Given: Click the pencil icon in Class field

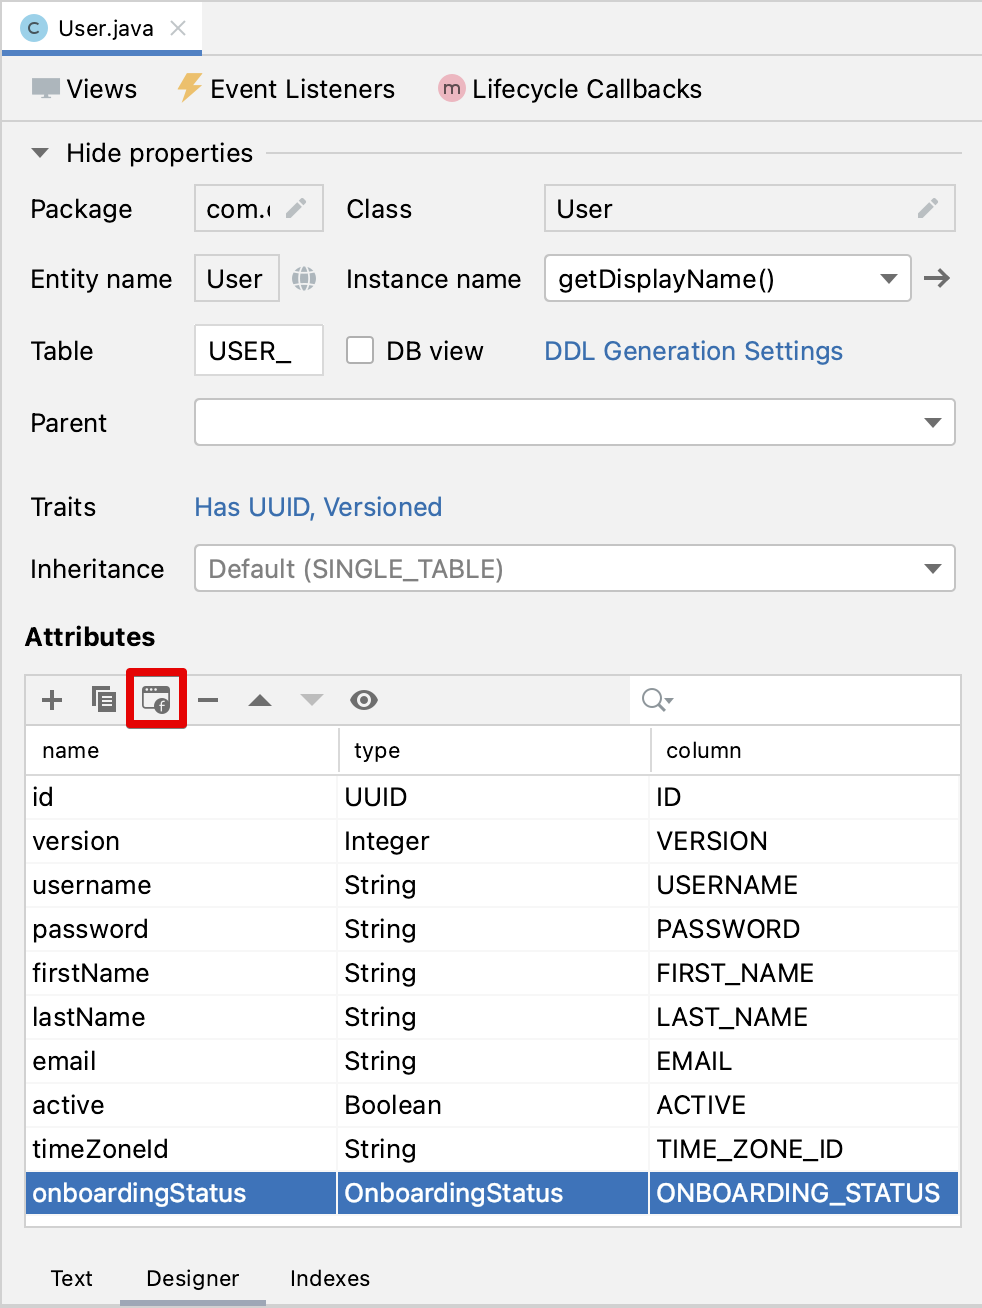Looking at the screenshot, I should [x=928, y=208].
